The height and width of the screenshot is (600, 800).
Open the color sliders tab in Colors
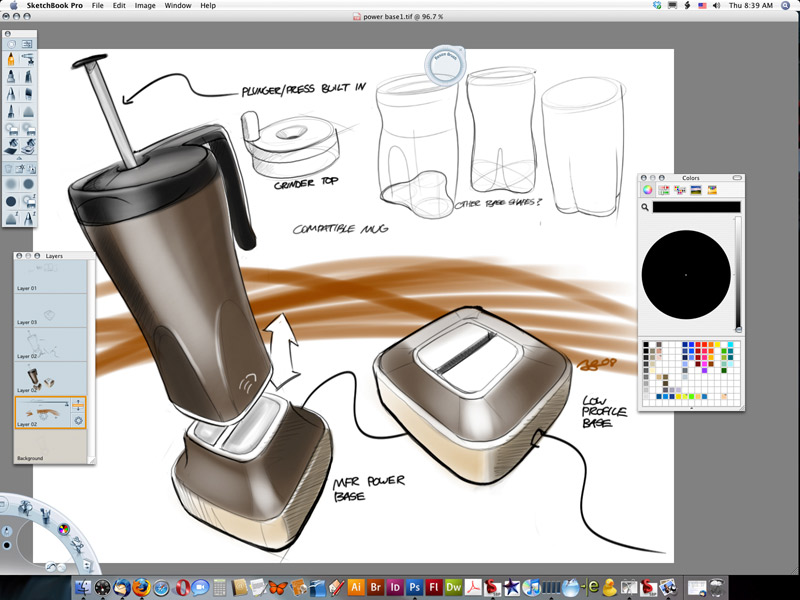[665, 189]
